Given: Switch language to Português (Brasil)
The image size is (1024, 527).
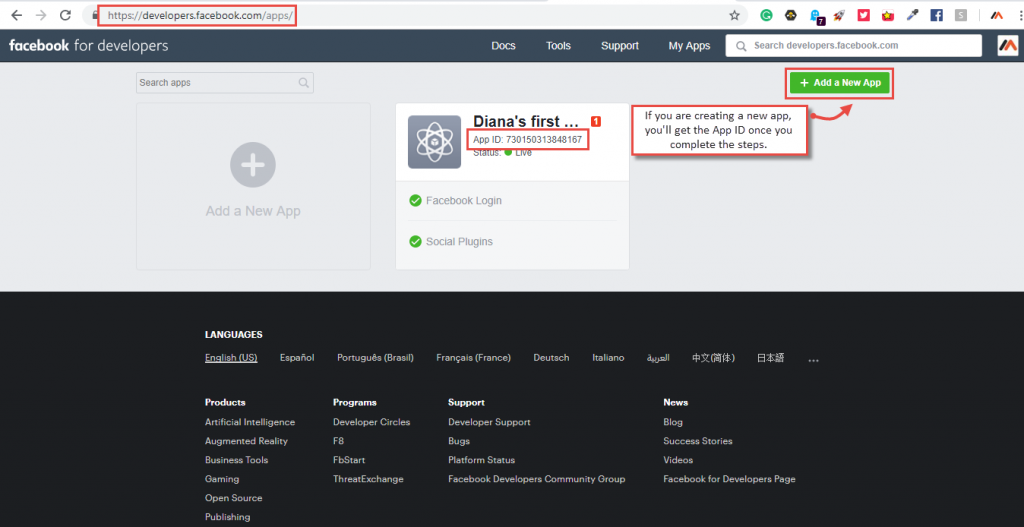Looking at the screenshot, I should click(376, 358).
